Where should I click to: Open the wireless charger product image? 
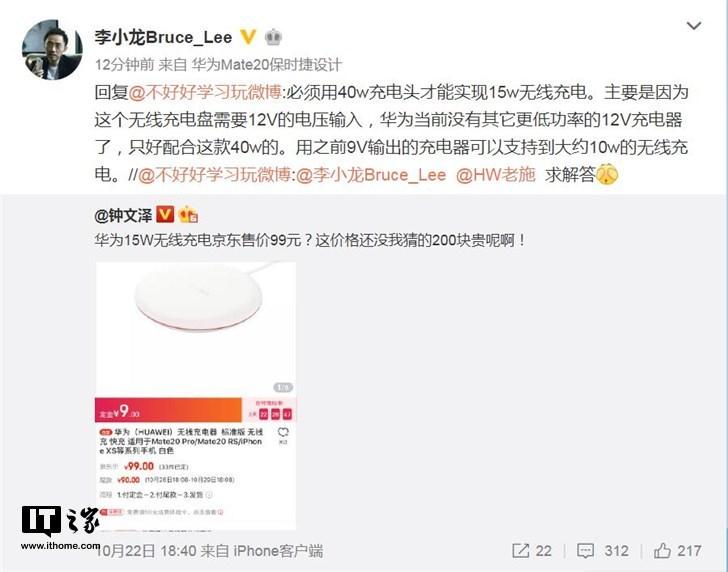click(195, 396)
